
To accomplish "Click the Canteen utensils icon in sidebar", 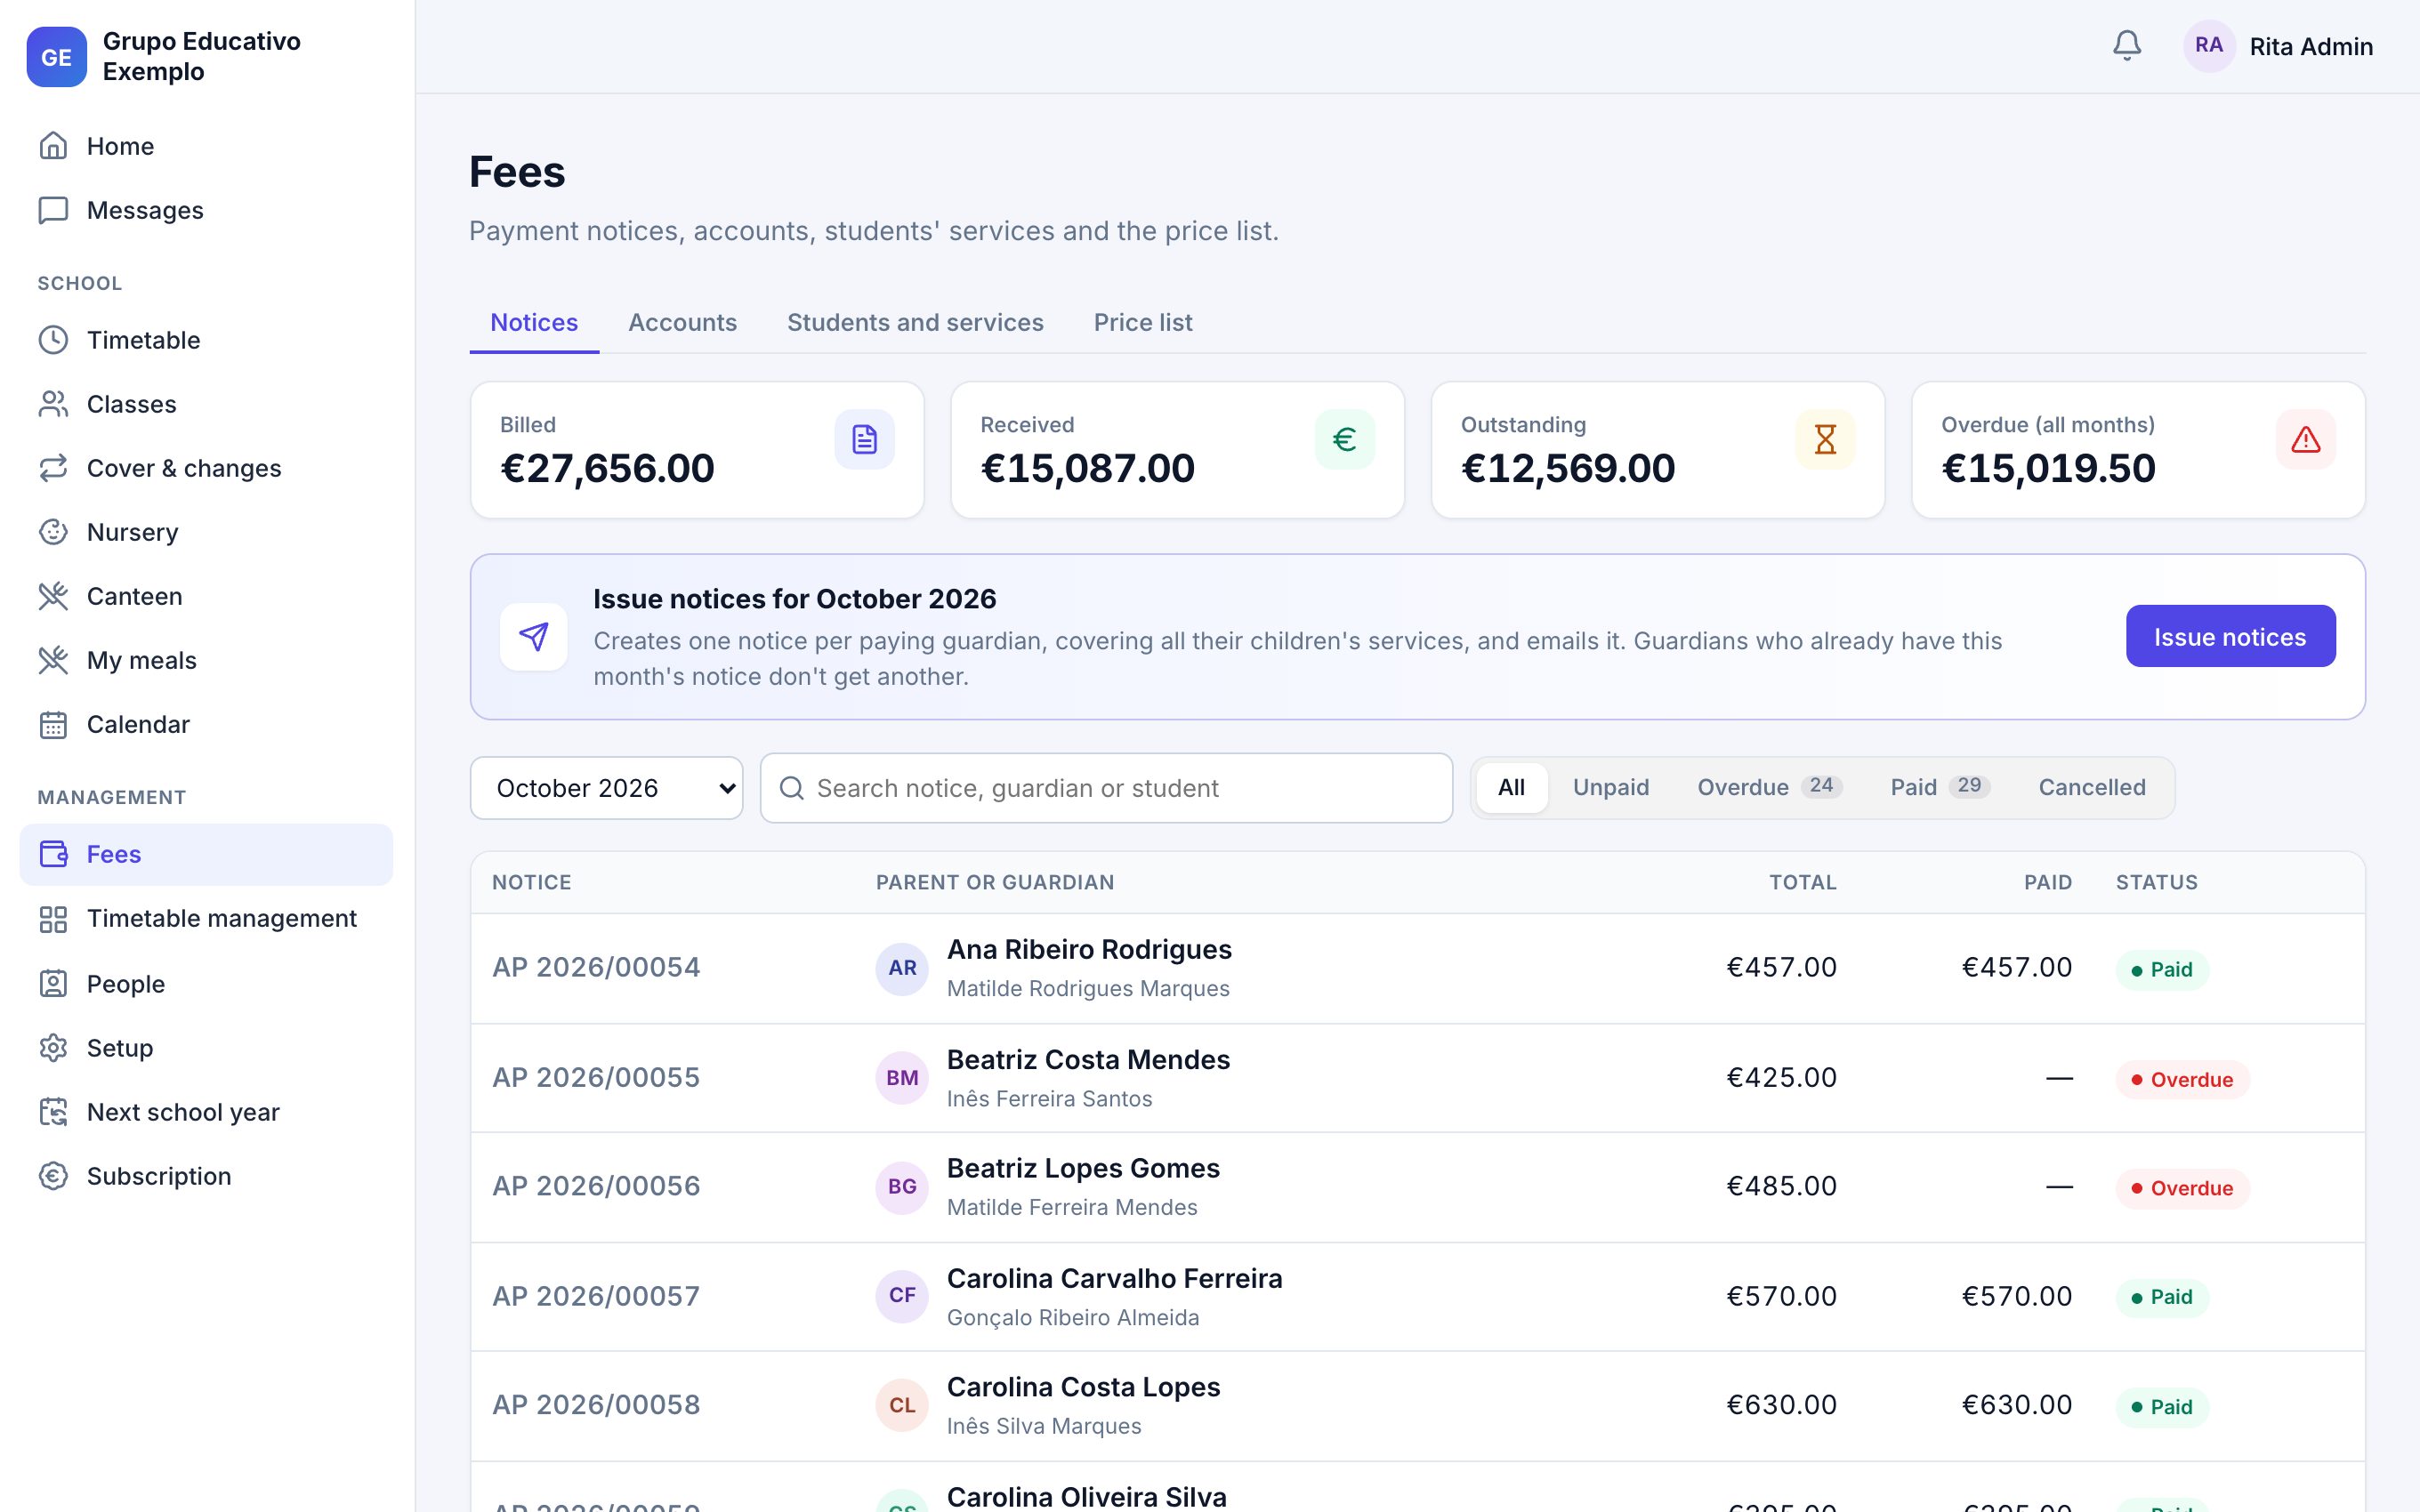I will click(x=53, y=596).
